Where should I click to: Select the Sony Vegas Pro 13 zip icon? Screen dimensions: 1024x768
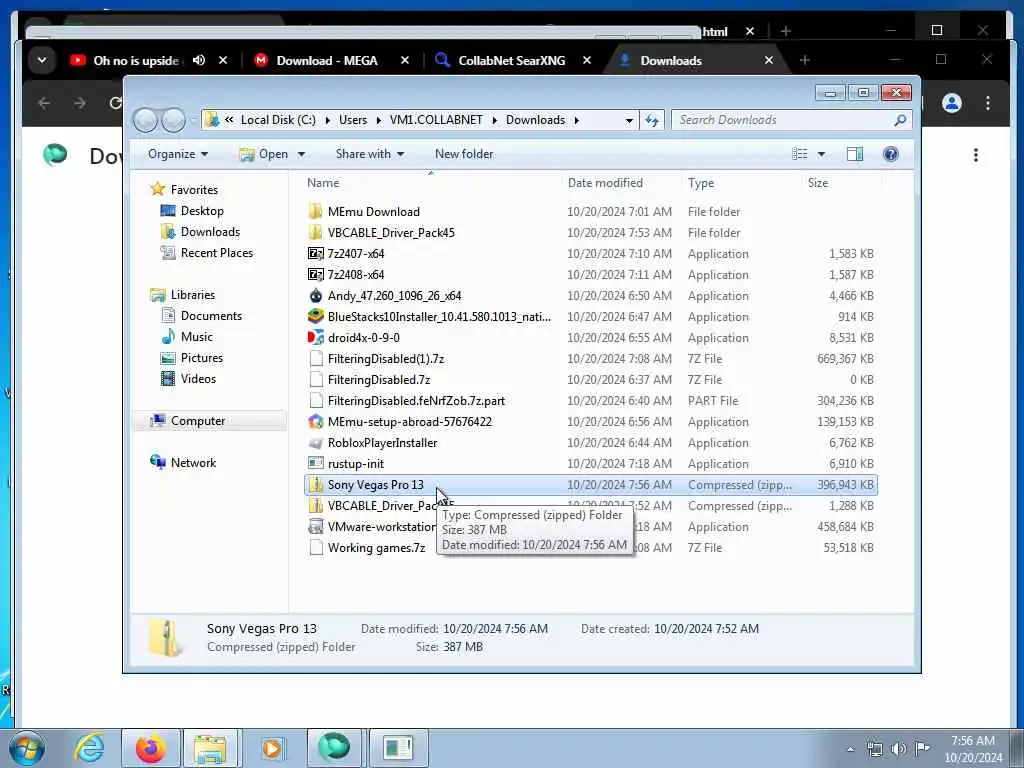(x=316, y=485)
